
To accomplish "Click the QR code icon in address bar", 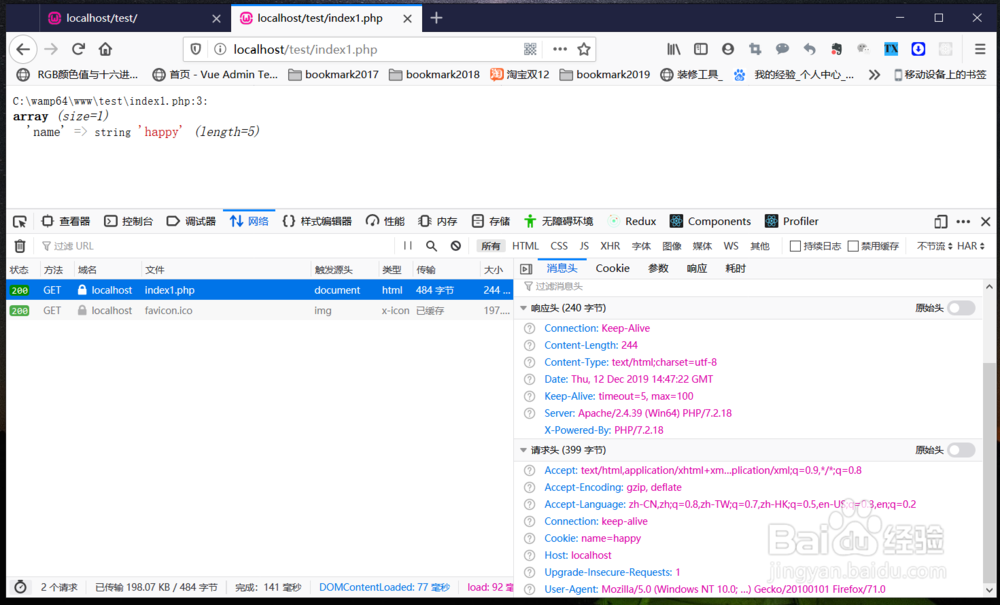I will 530,49.
